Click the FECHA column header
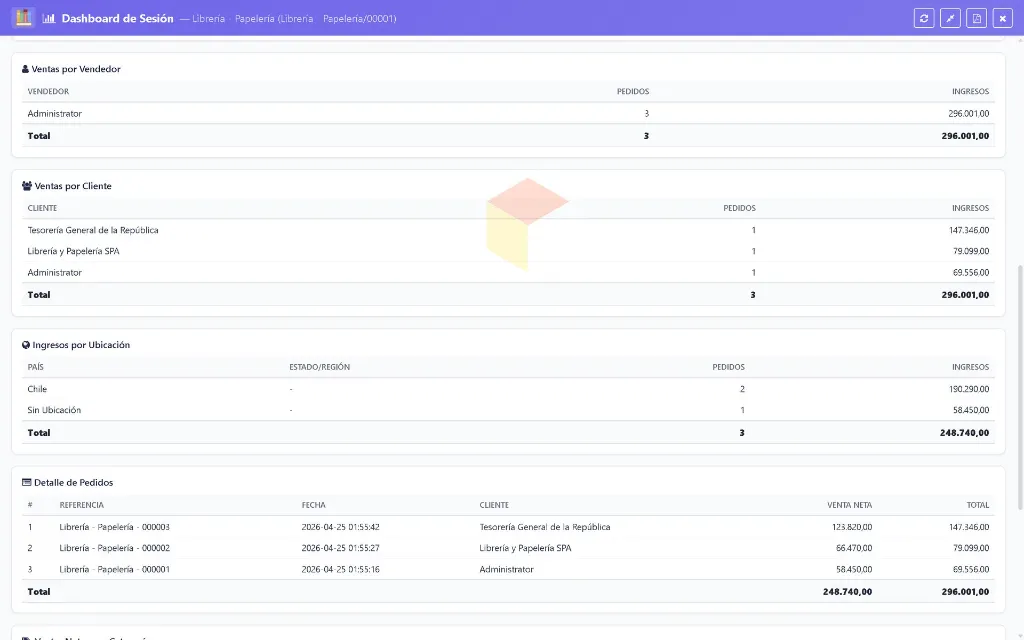Viewport: 1024px width, 640px height. click(x=313, y=505)
